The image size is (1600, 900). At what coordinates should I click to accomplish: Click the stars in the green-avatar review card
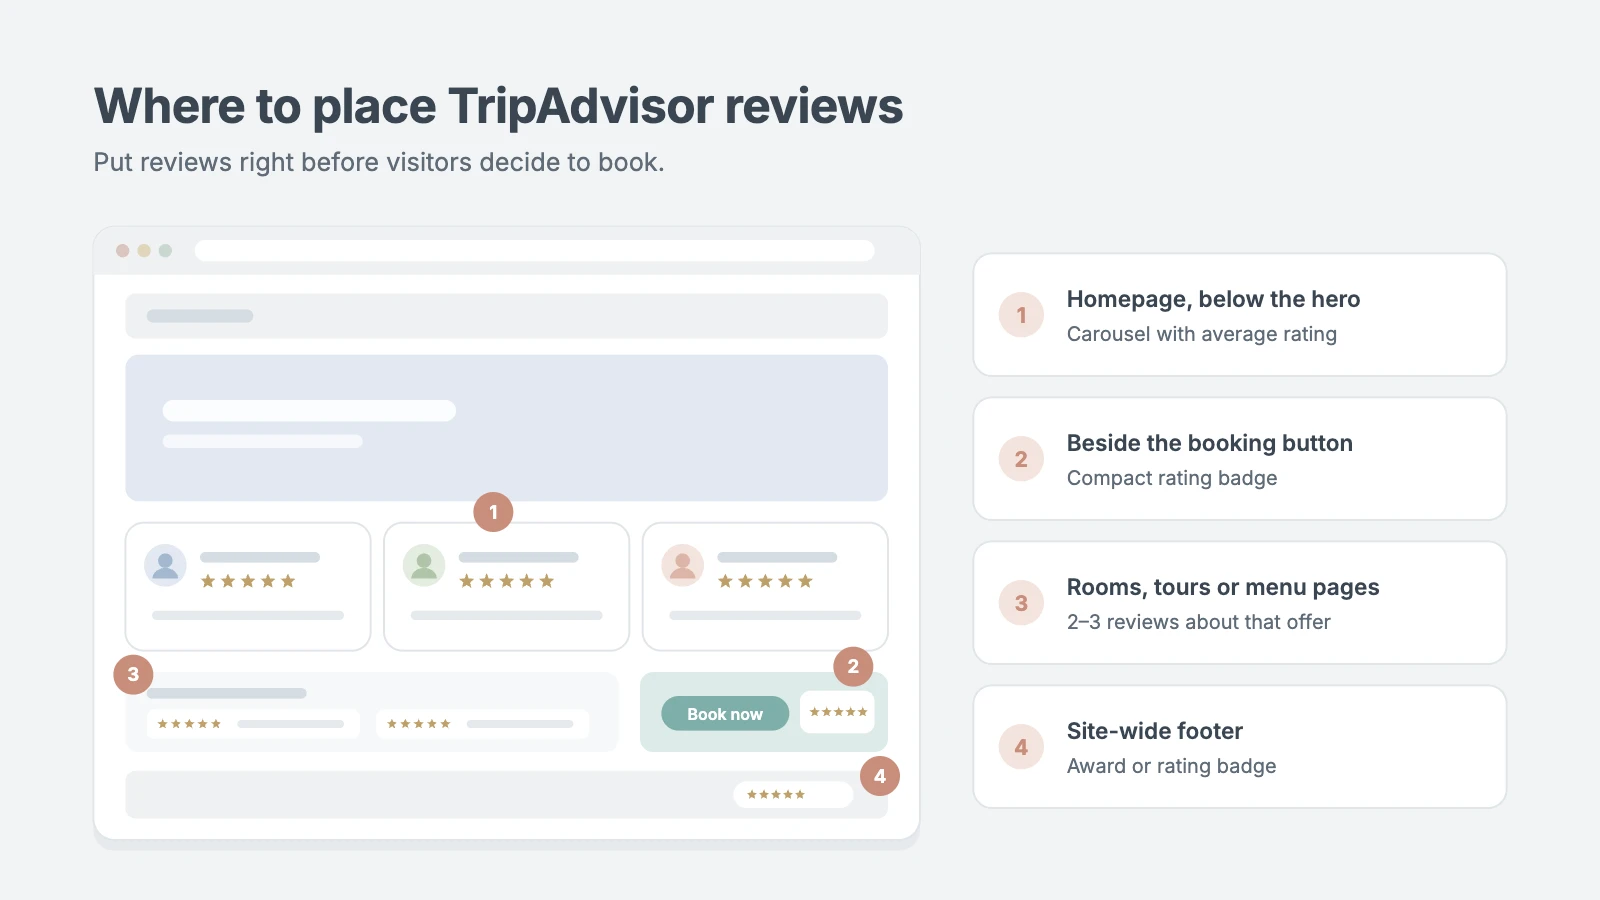click(506, 581)
